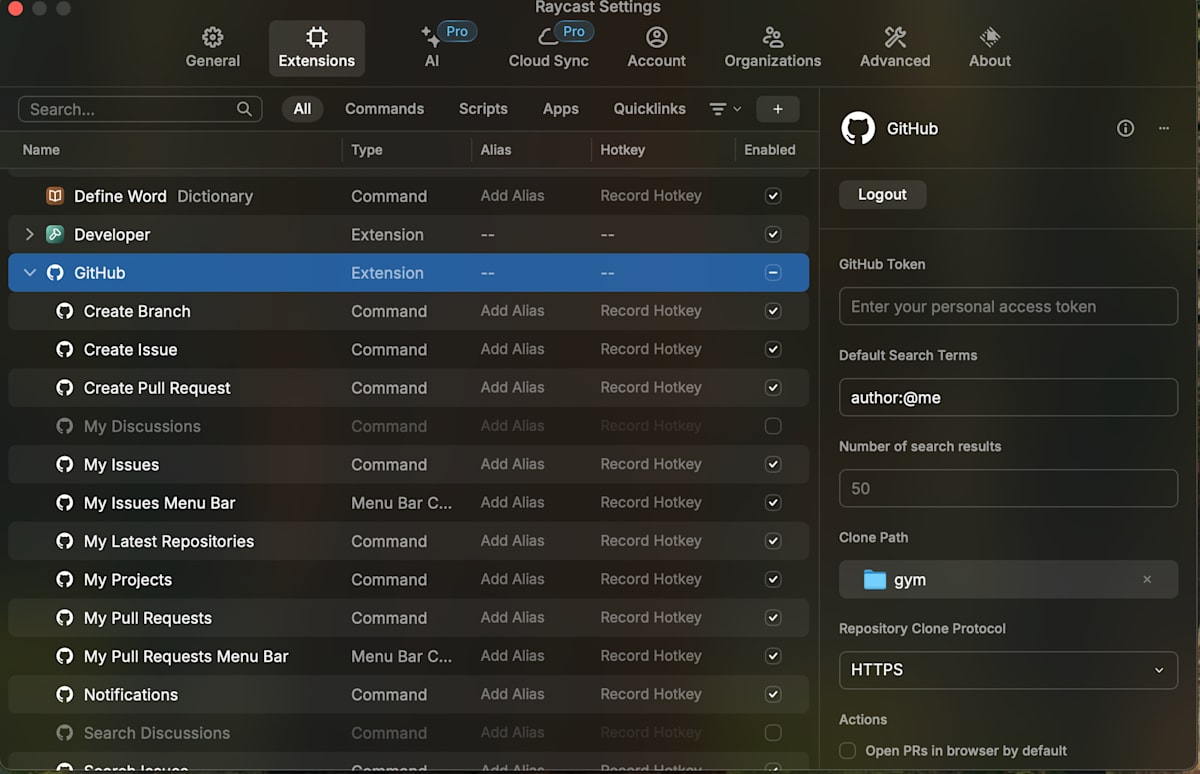Open the filter options dropdown
Screen dimensions: 1200x774
(x=725, y=109)
